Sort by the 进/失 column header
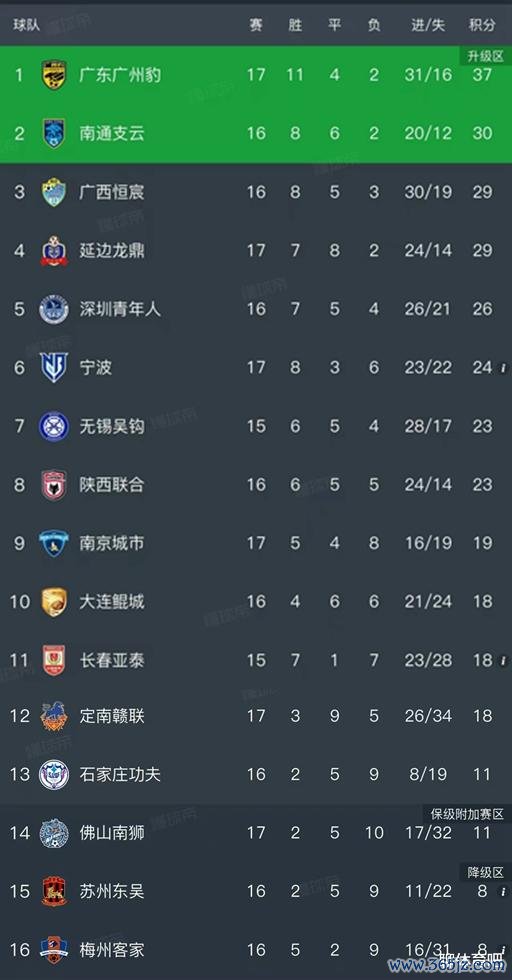 (428, 25)
